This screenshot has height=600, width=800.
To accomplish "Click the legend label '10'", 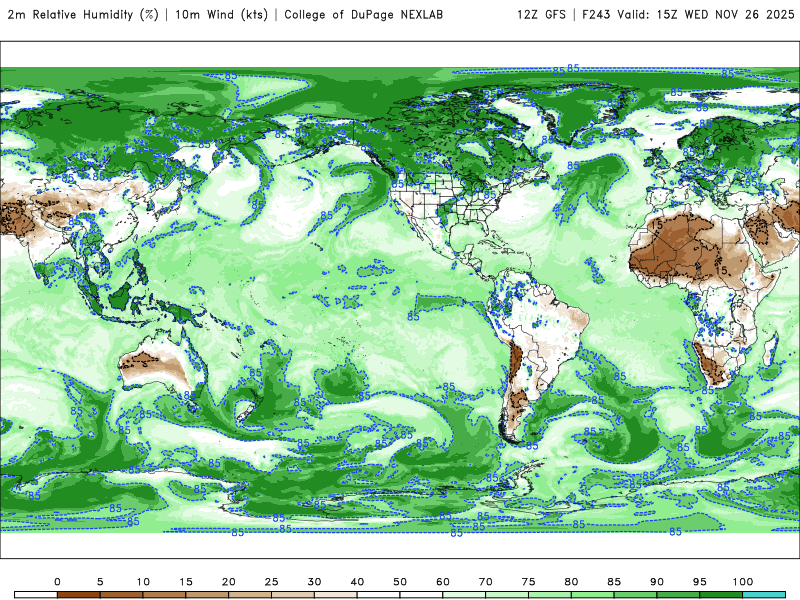I will (143, 582).
